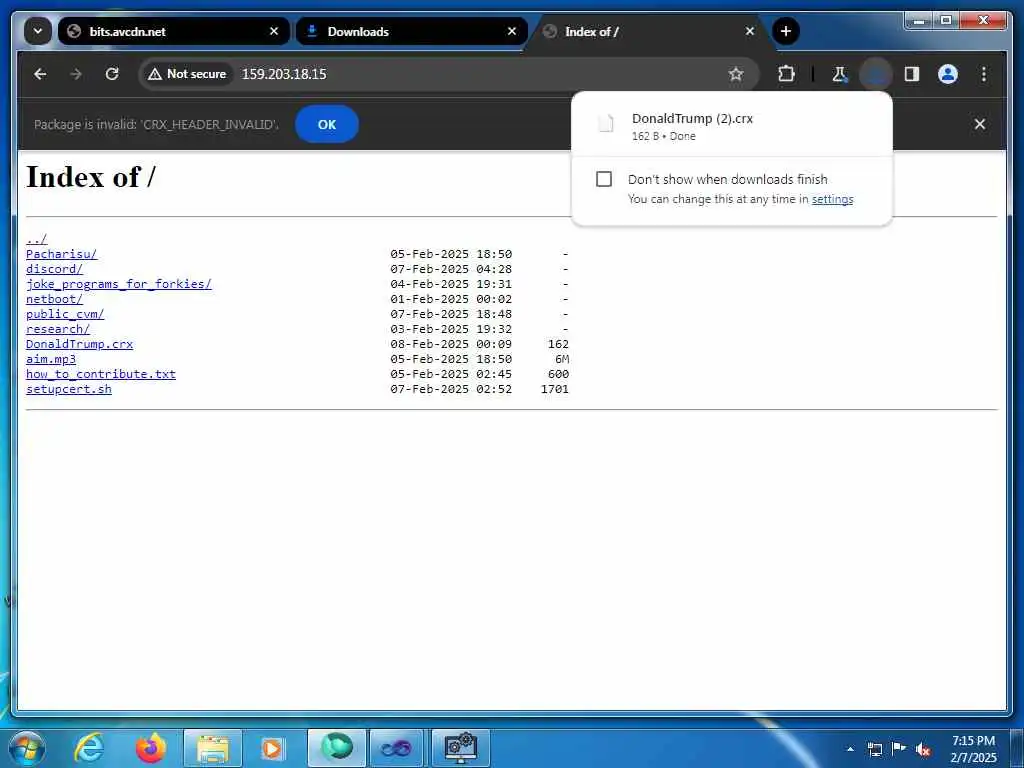Open the setupcert.sh file link
Screen dimensions: 1024x768
coord(69,389)
